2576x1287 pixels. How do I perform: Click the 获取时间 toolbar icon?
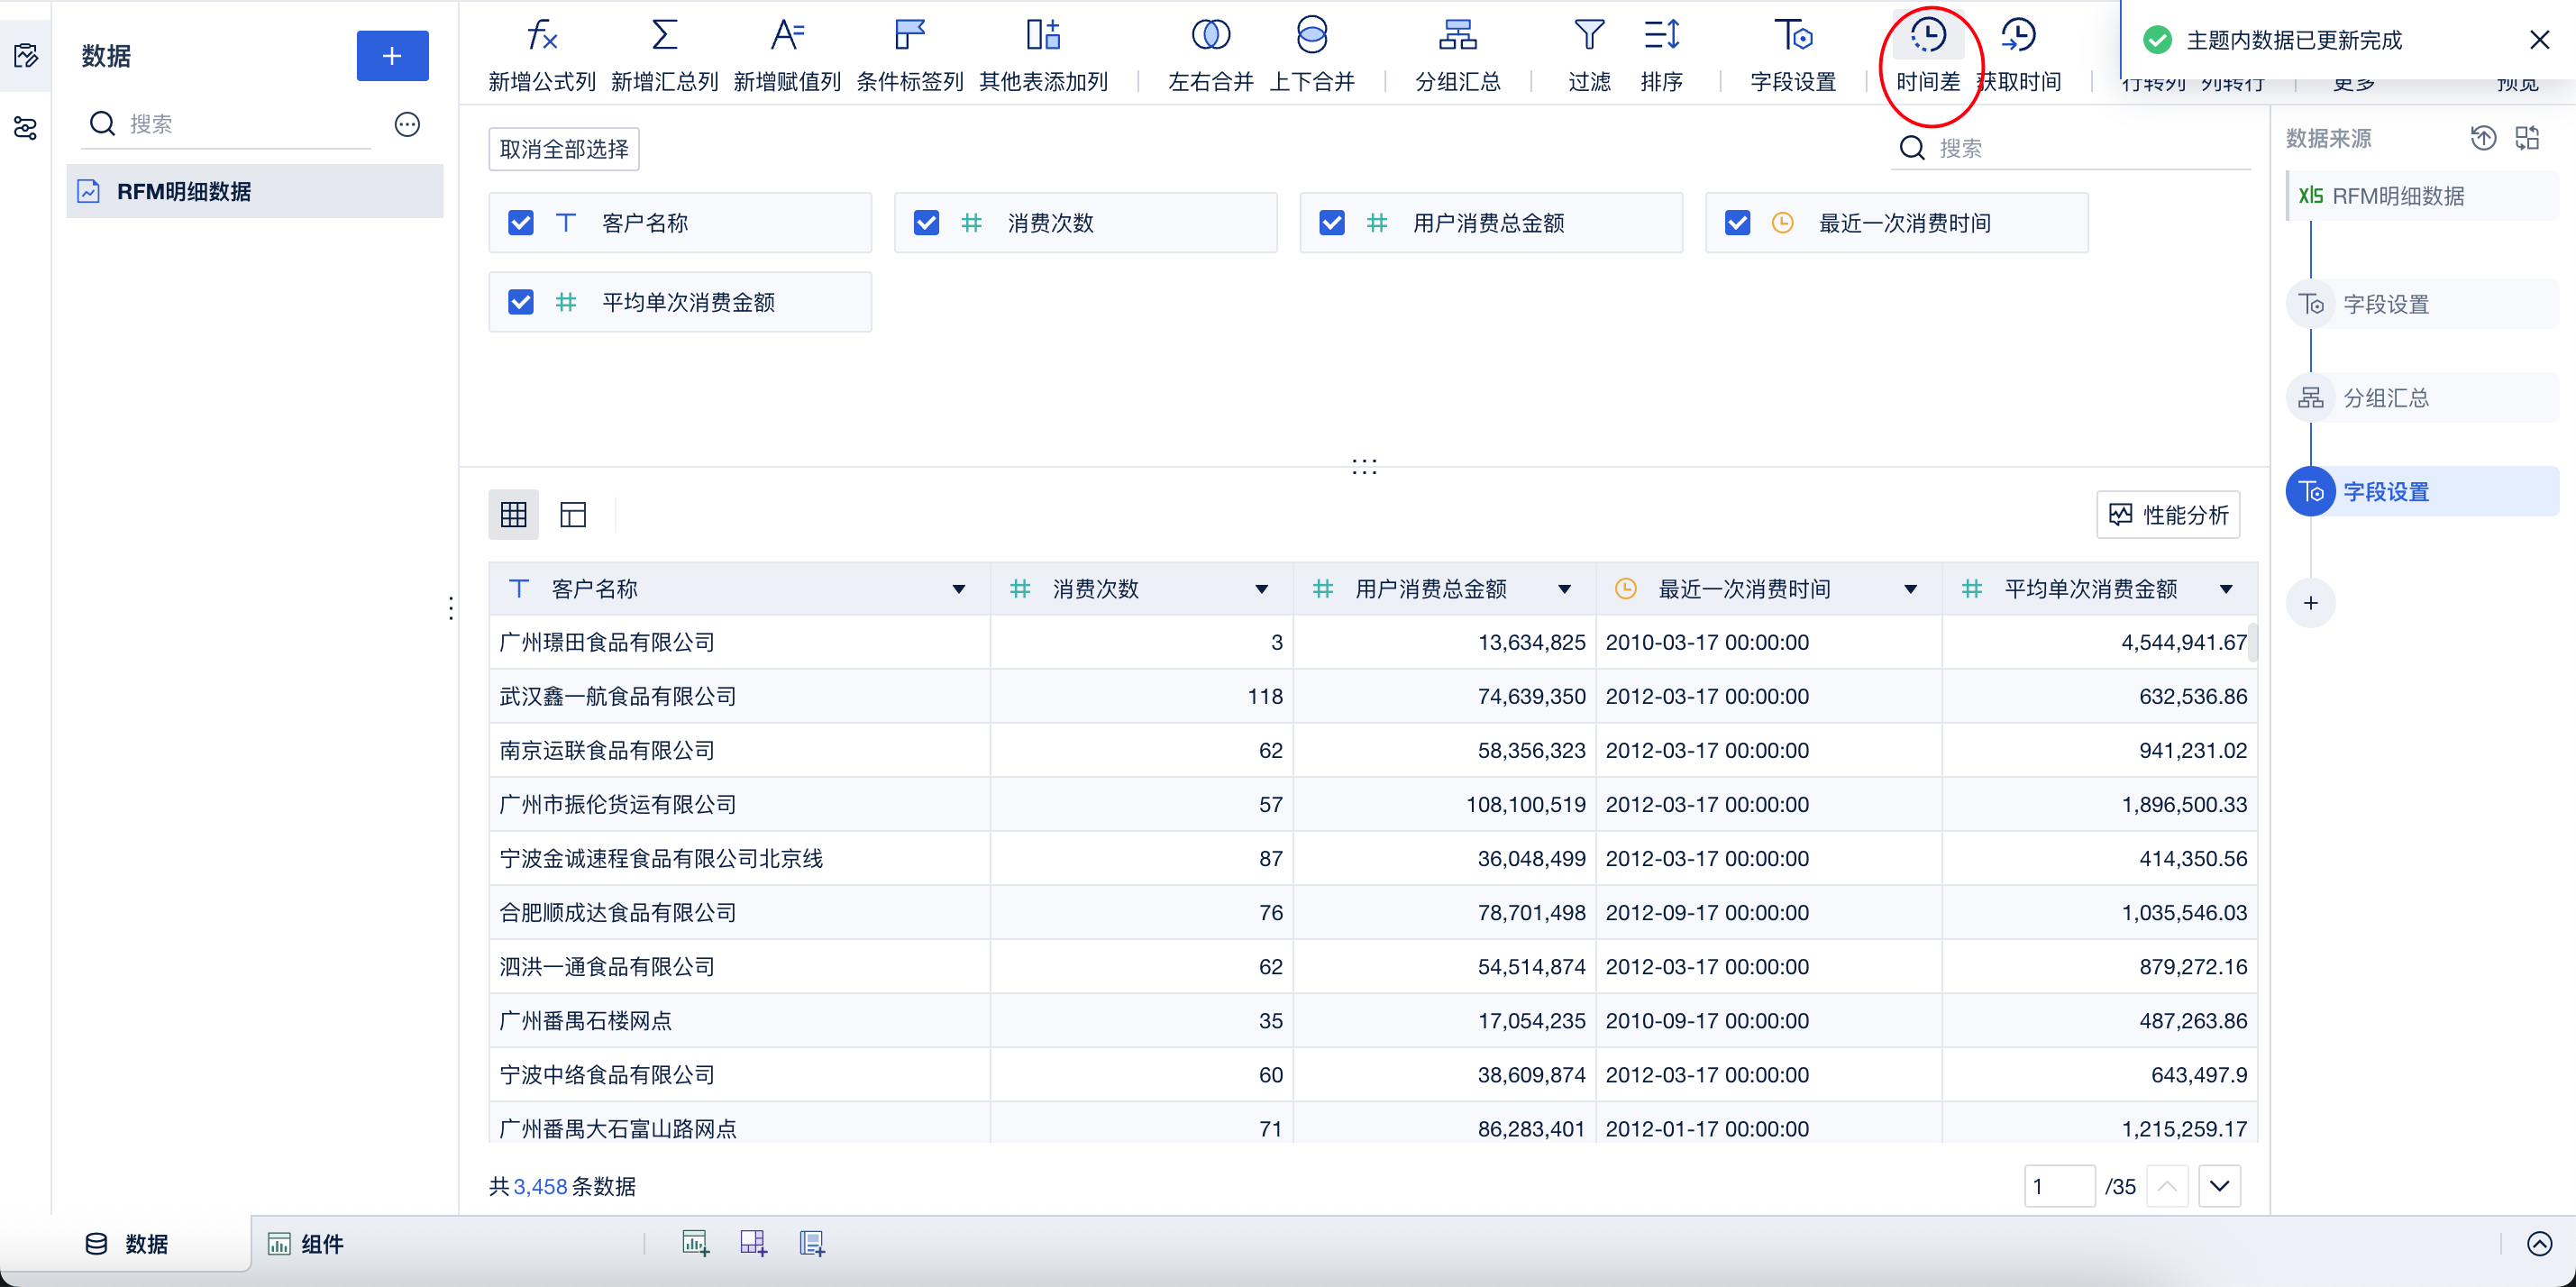click(x=2018, y=36)
